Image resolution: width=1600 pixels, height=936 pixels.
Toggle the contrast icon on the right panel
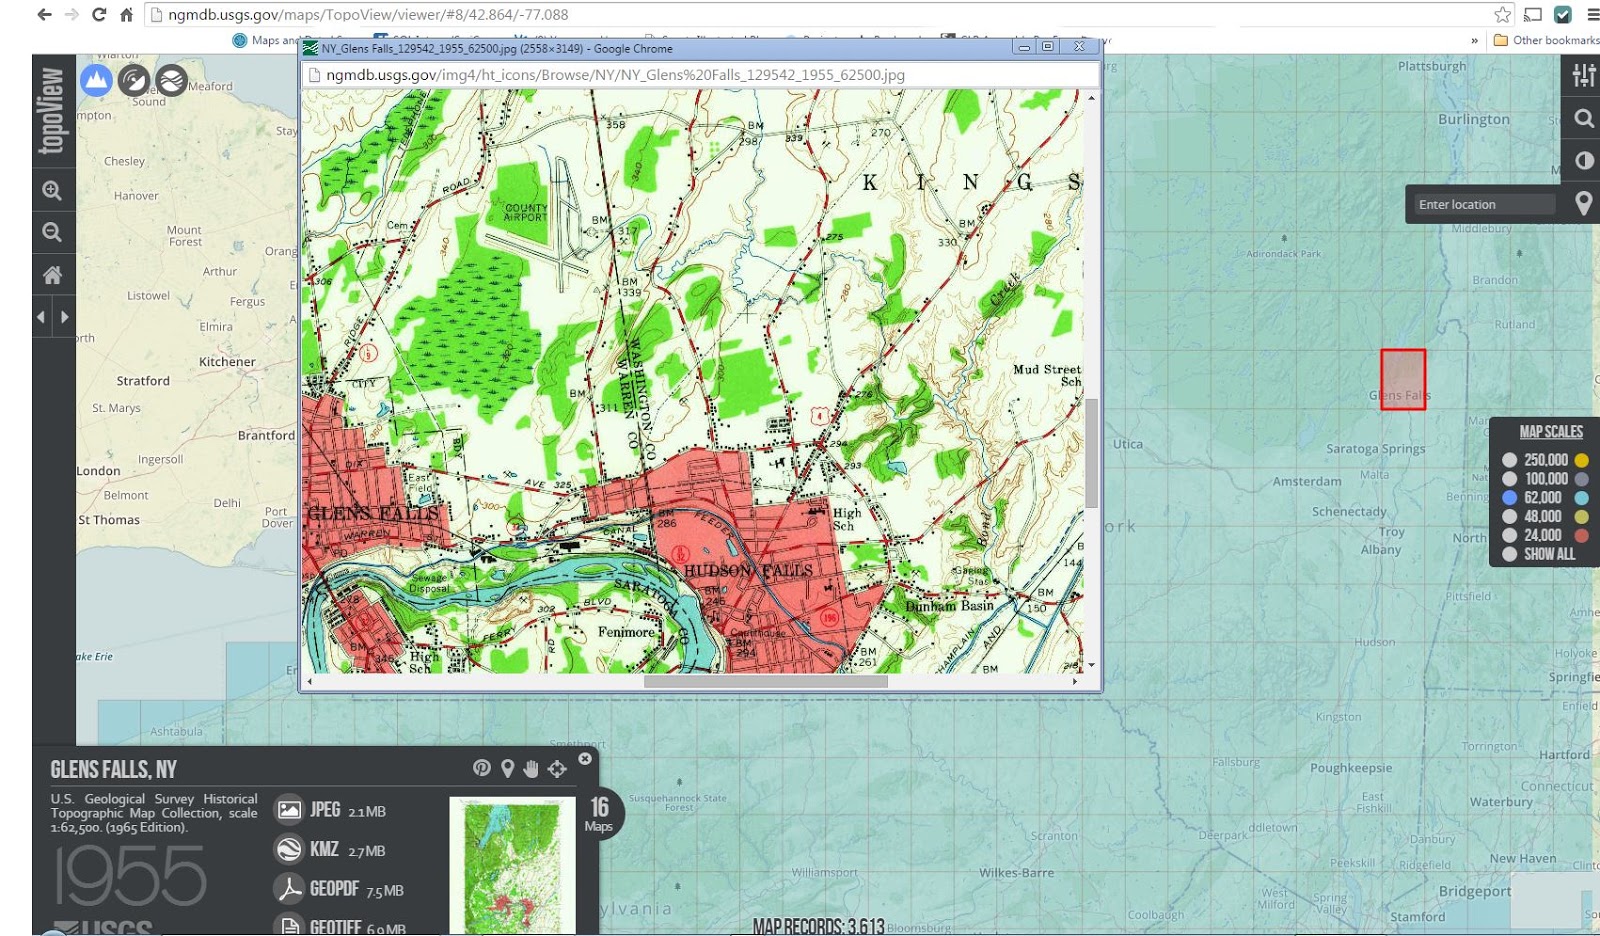coord(1583,160)
